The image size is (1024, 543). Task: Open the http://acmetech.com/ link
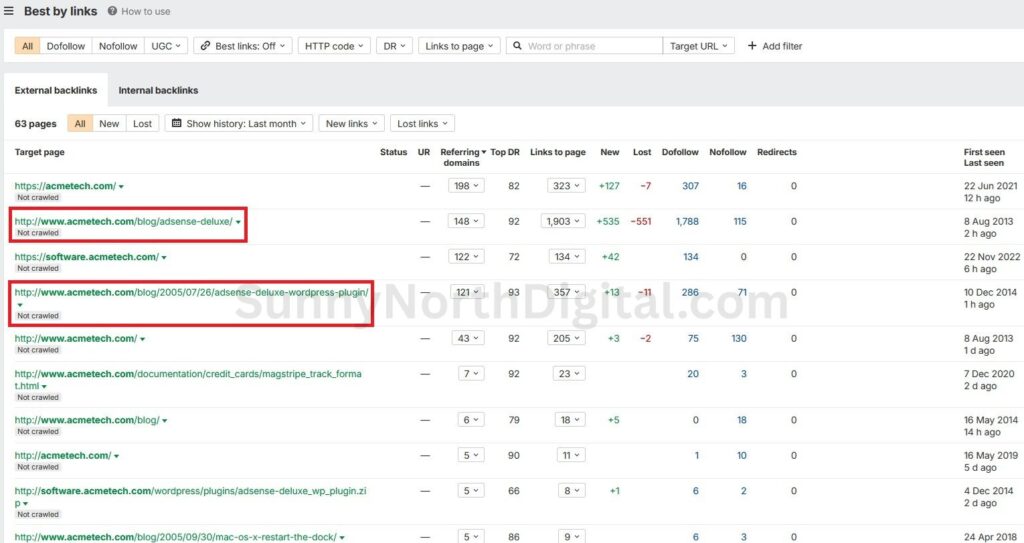63,455
